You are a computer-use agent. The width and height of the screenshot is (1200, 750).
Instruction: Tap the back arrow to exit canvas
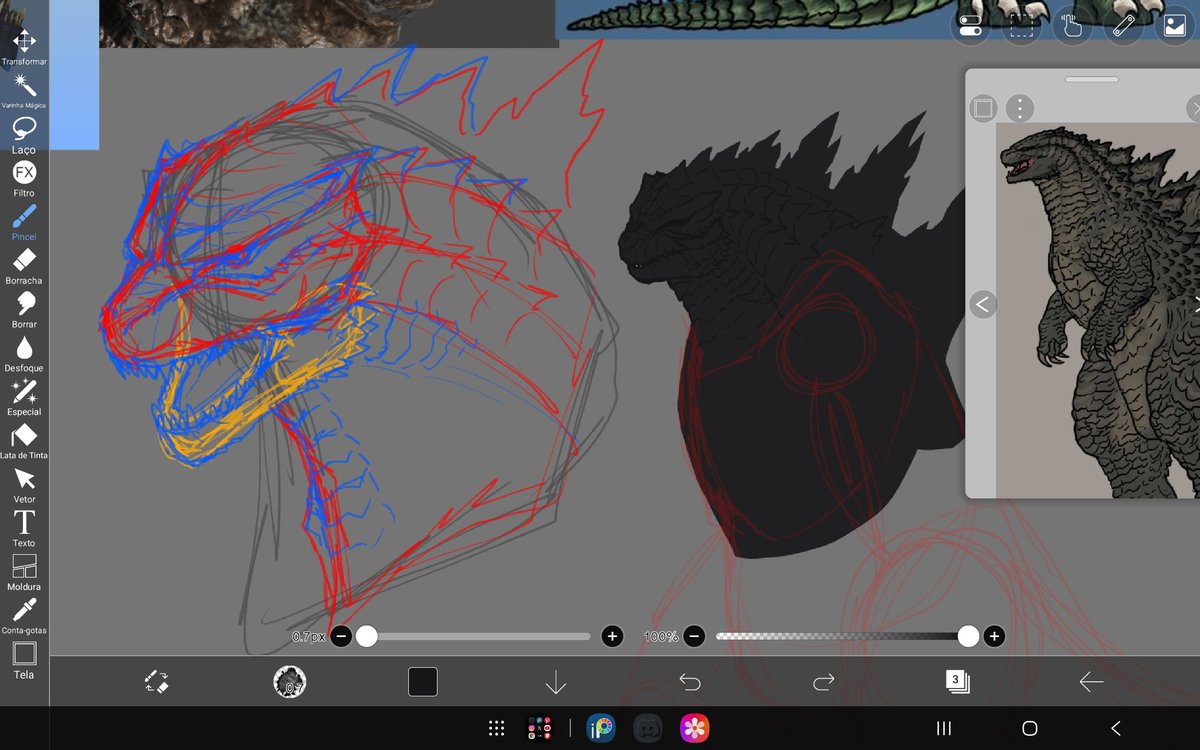(1091, 682)
